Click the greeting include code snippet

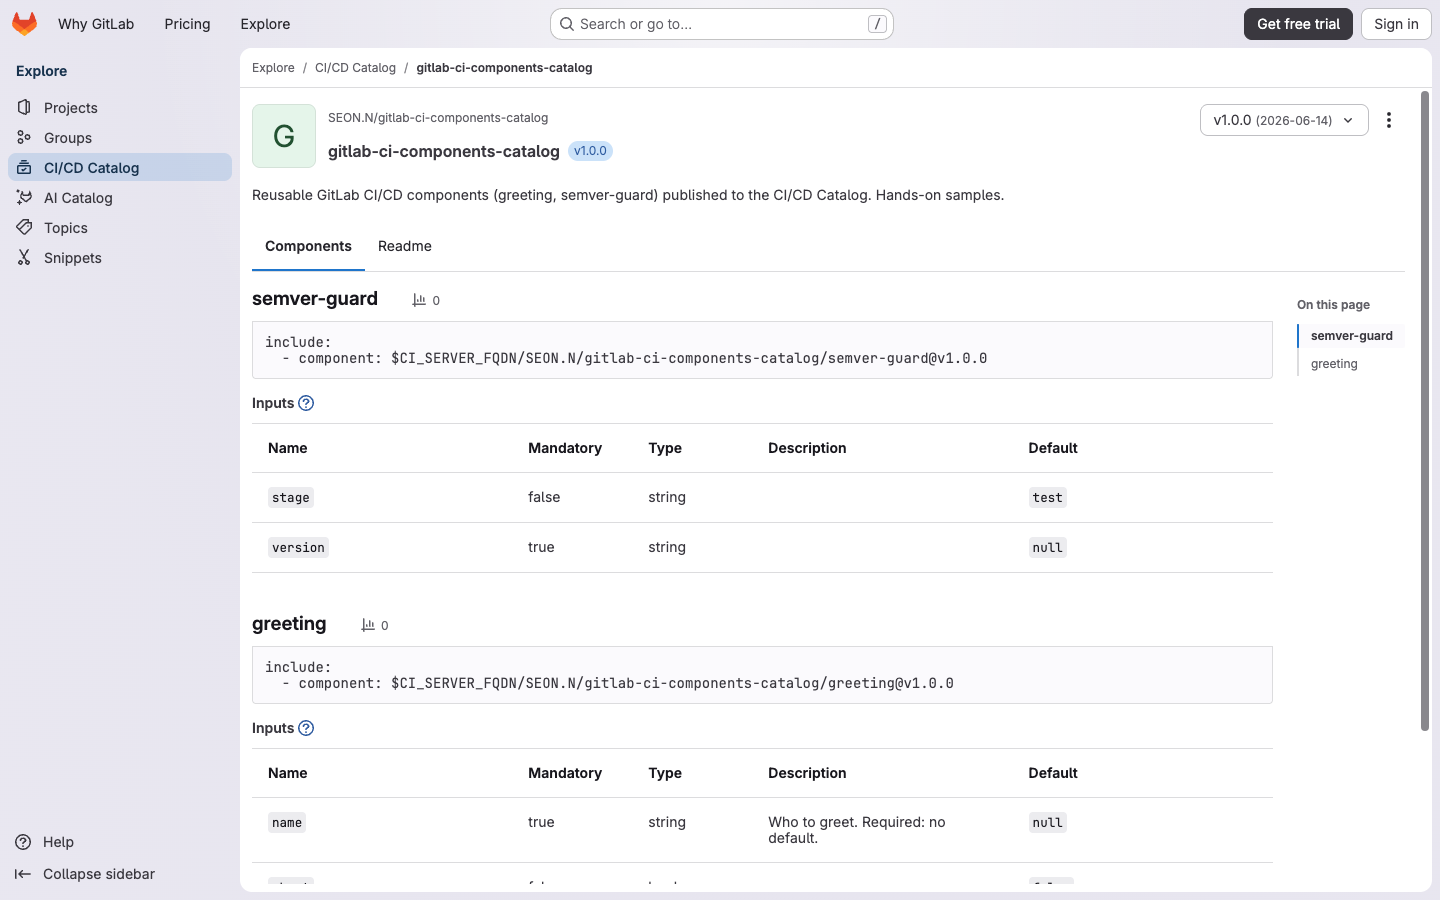click(x=762, y=675)
